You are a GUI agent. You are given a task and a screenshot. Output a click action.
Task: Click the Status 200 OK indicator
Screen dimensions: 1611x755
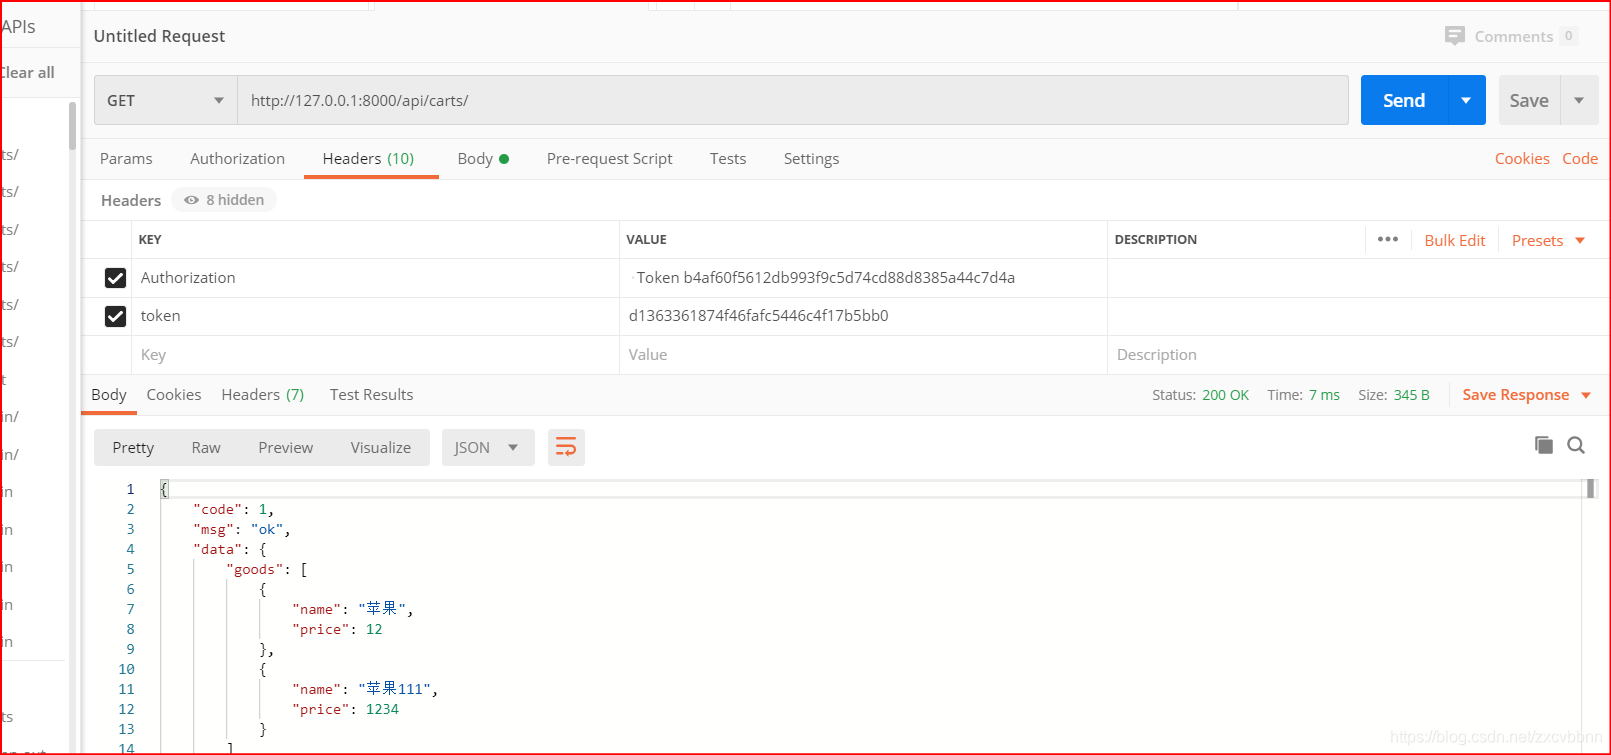coord(1200,395)
